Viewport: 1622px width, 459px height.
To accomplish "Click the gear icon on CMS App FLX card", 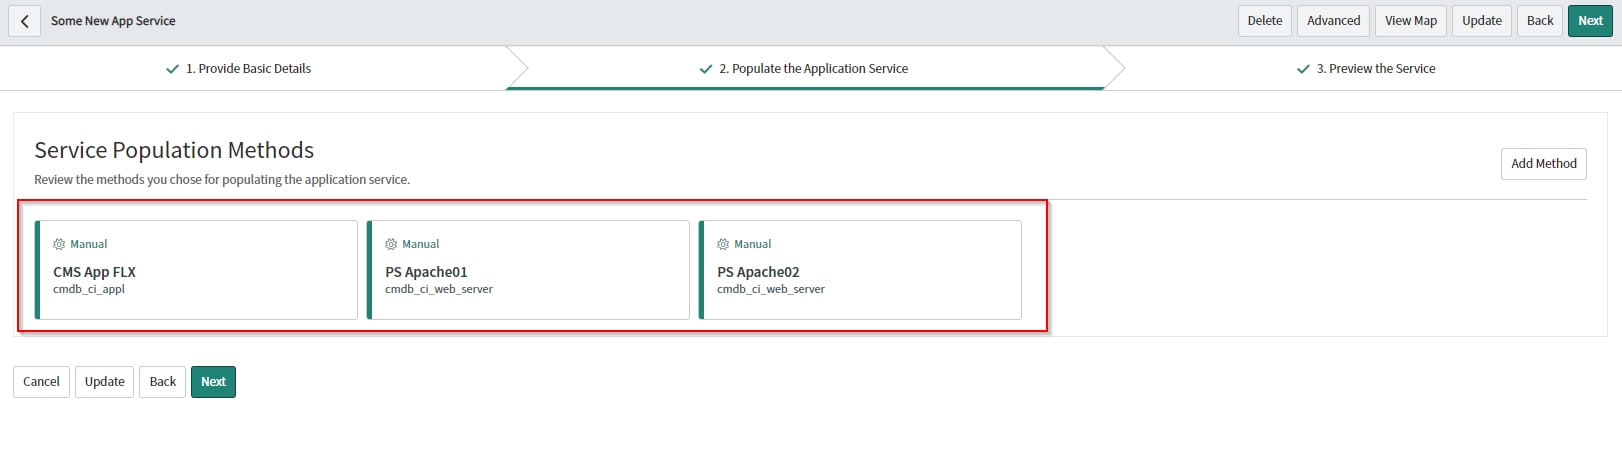I will tap(59, 244).
